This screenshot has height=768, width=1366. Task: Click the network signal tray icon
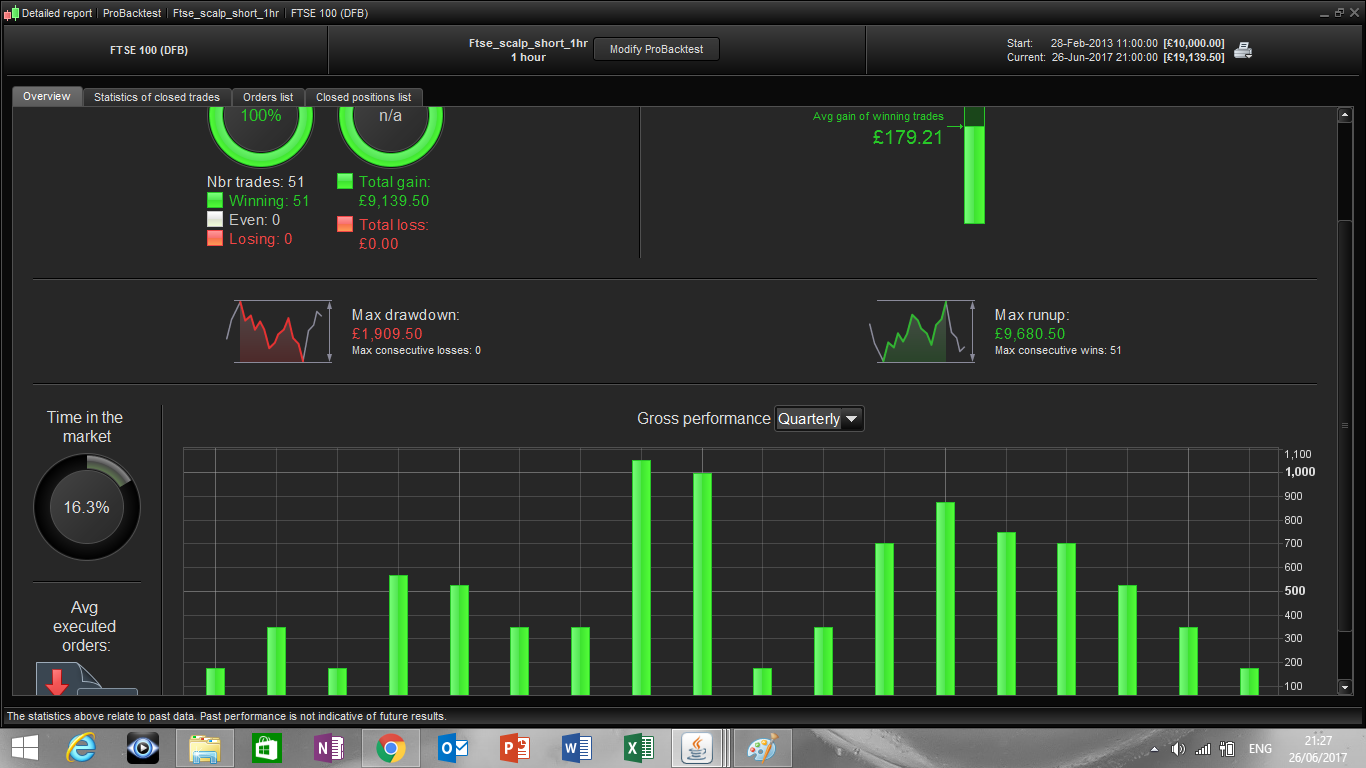click(x=1203, y=749)
